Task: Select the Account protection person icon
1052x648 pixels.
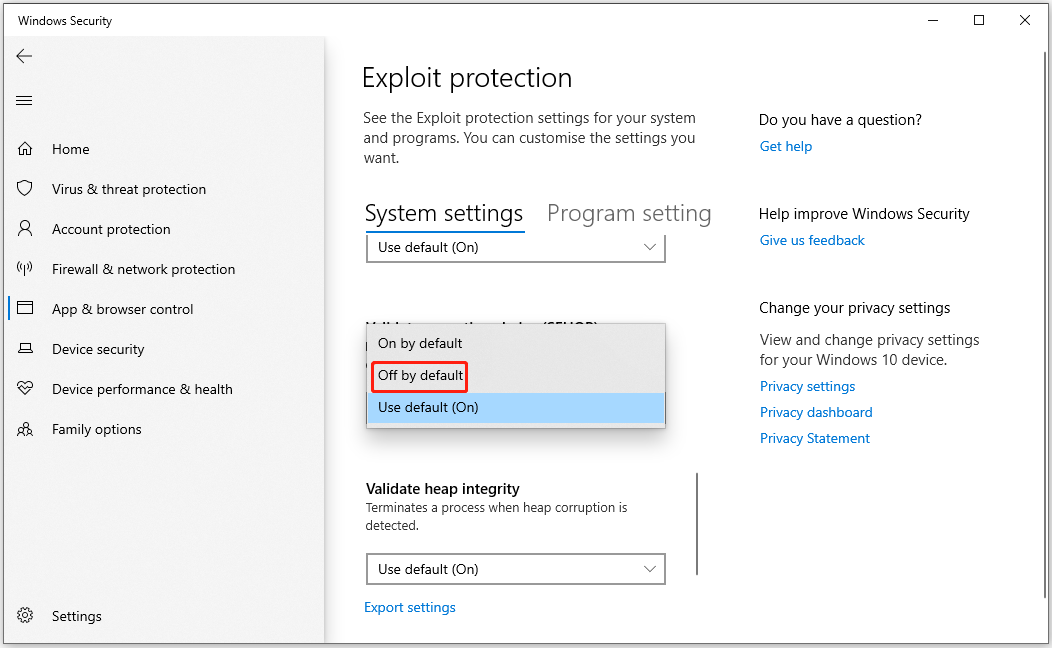Action: click(x=25, y=229)
